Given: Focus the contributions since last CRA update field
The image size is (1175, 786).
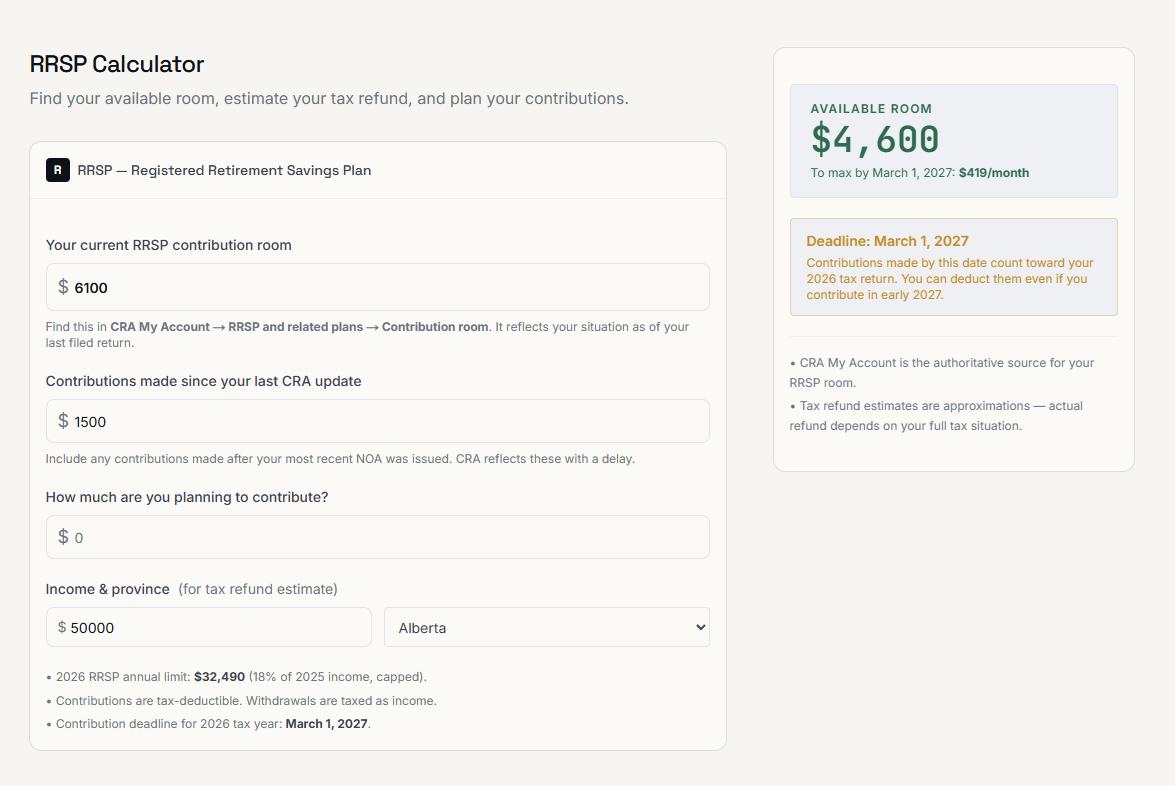Looking at the screenshot, I should [x=378, y=421].
